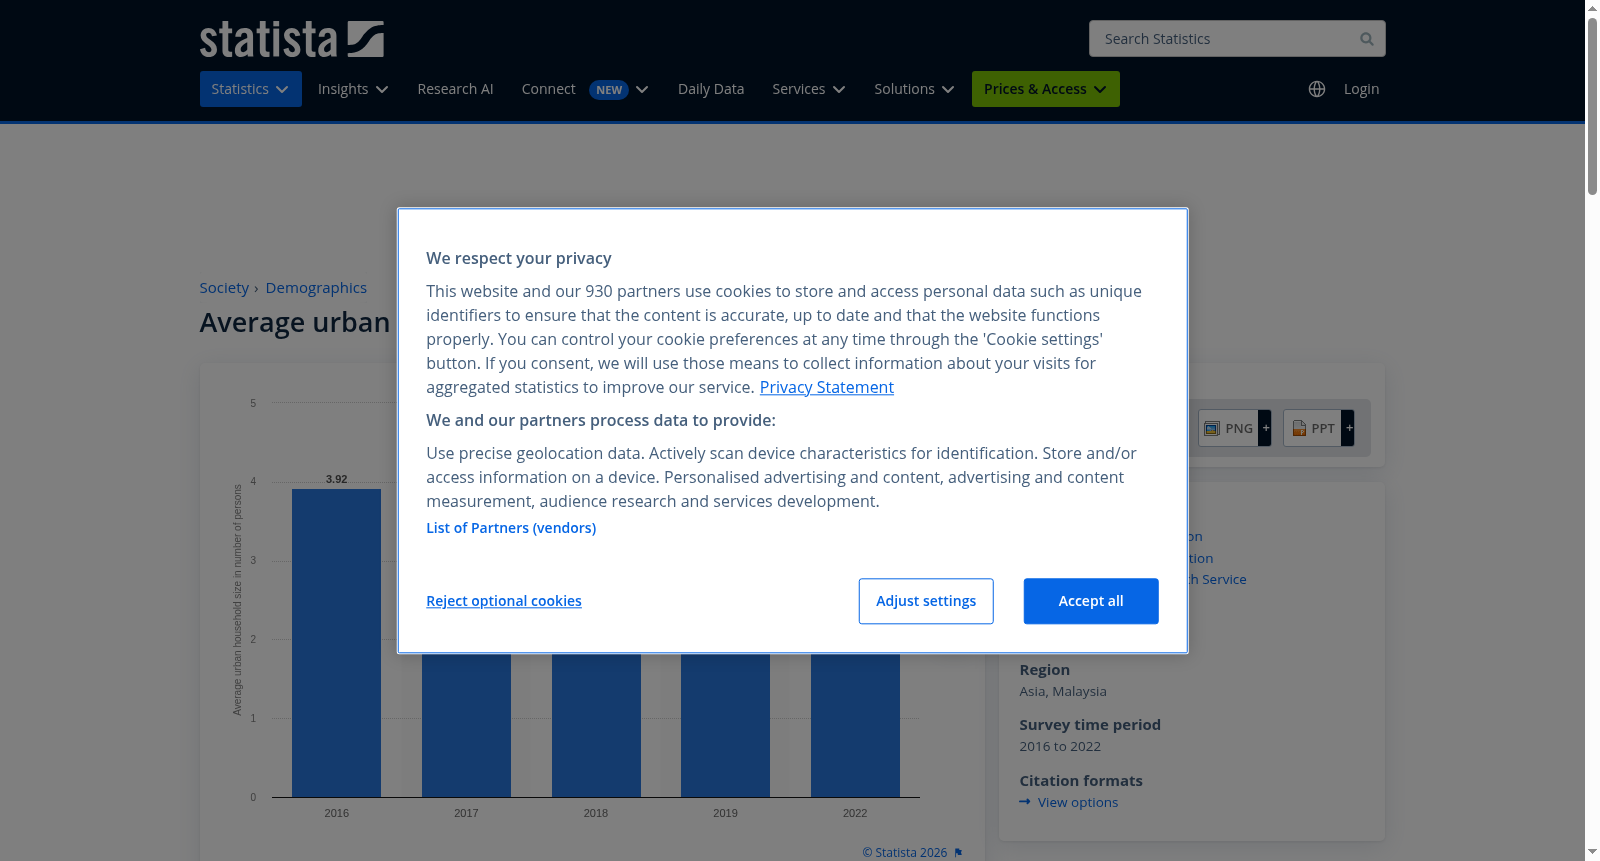
Task: Click View options under Citation formats
Action: [x=1078, y=802]
